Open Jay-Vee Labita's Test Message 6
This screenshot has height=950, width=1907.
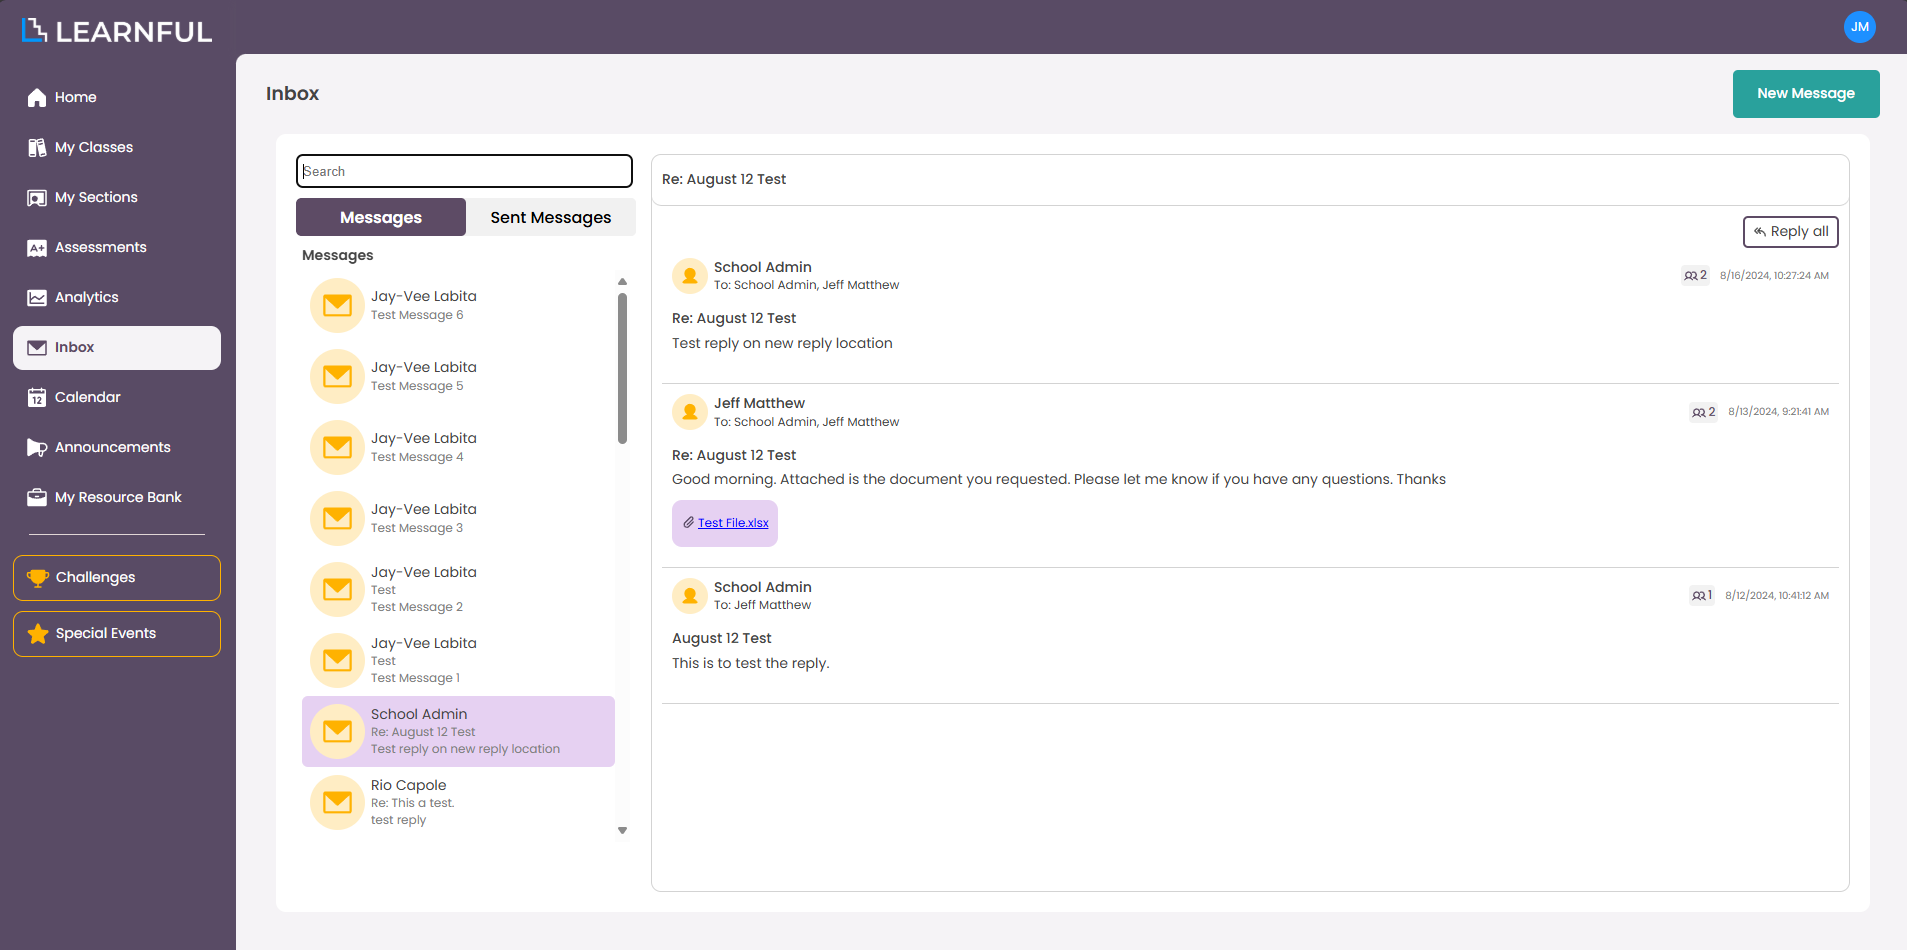458,305
